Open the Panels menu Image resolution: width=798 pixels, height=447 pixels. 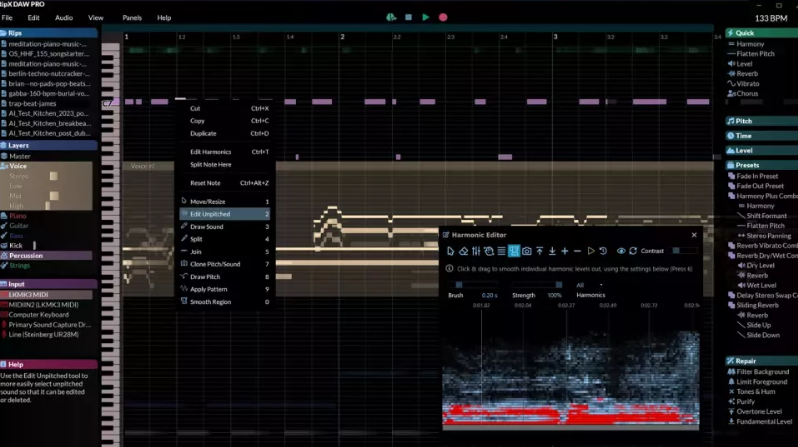pos(132,18)
